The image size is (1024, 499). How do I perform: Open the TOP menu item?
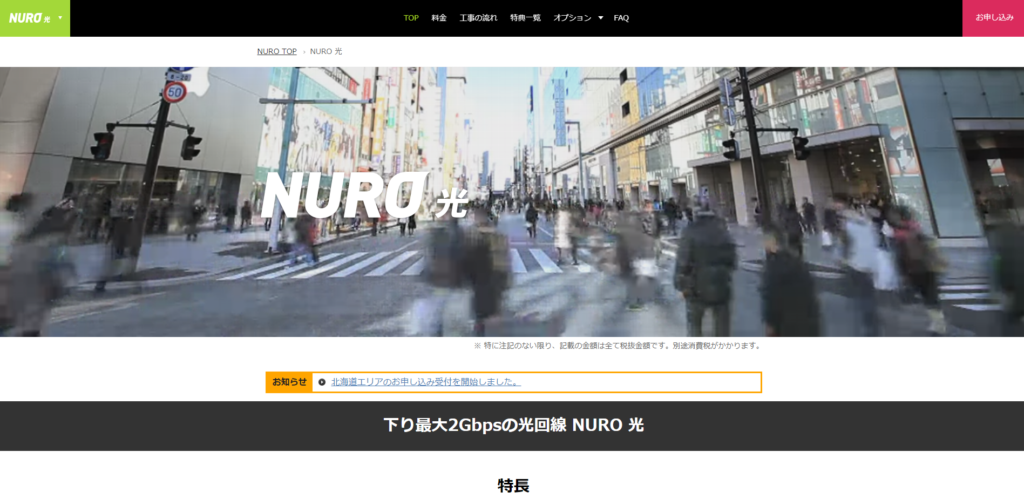pos(411,18)
